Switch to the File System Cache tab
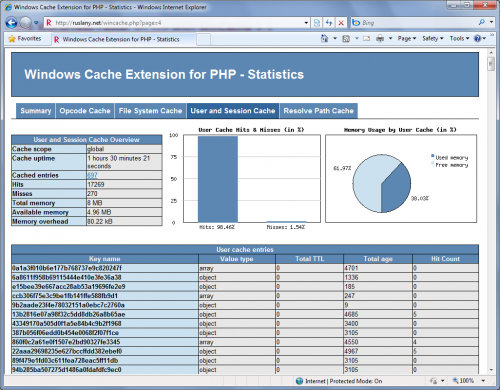Viewport: 500px width, 390px height. click(x=150, y=111)
